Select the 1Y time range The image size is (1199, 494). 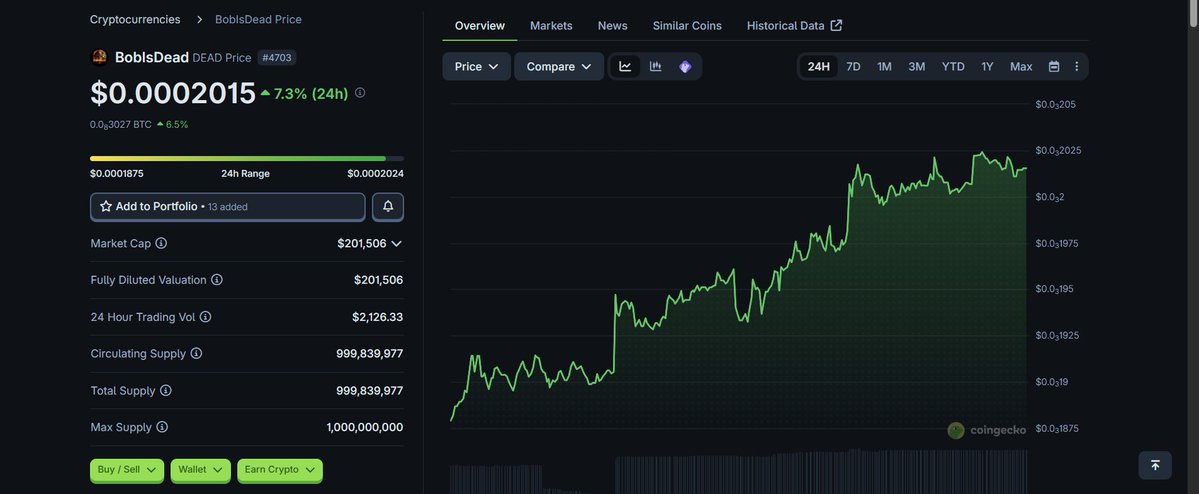(x=987, y=67)
